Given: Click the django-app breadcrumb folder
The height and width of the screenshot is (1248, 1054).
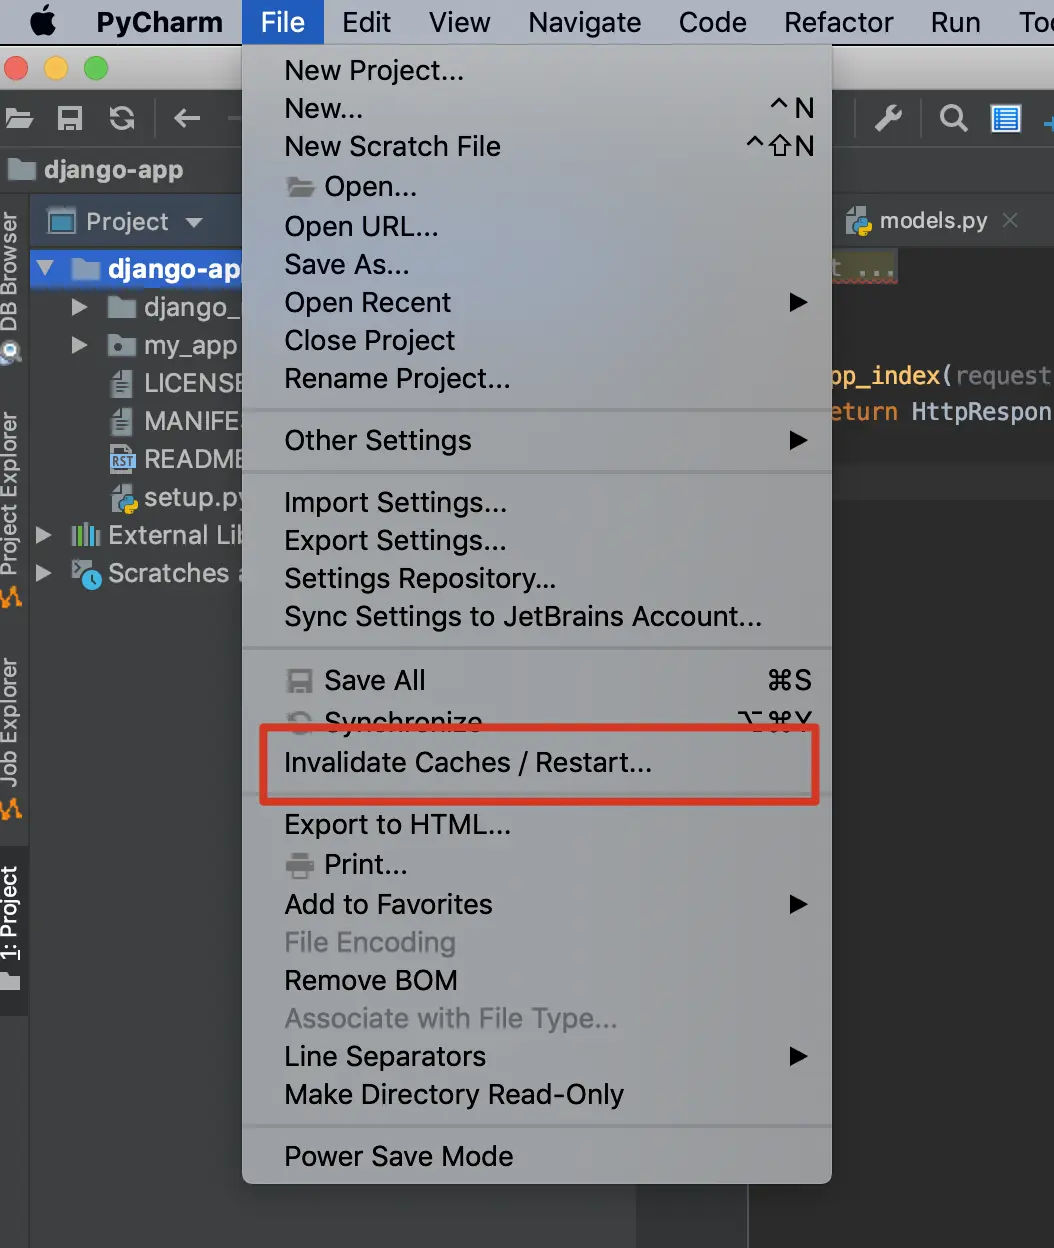Looking at the screenshot, I should 96,170.
